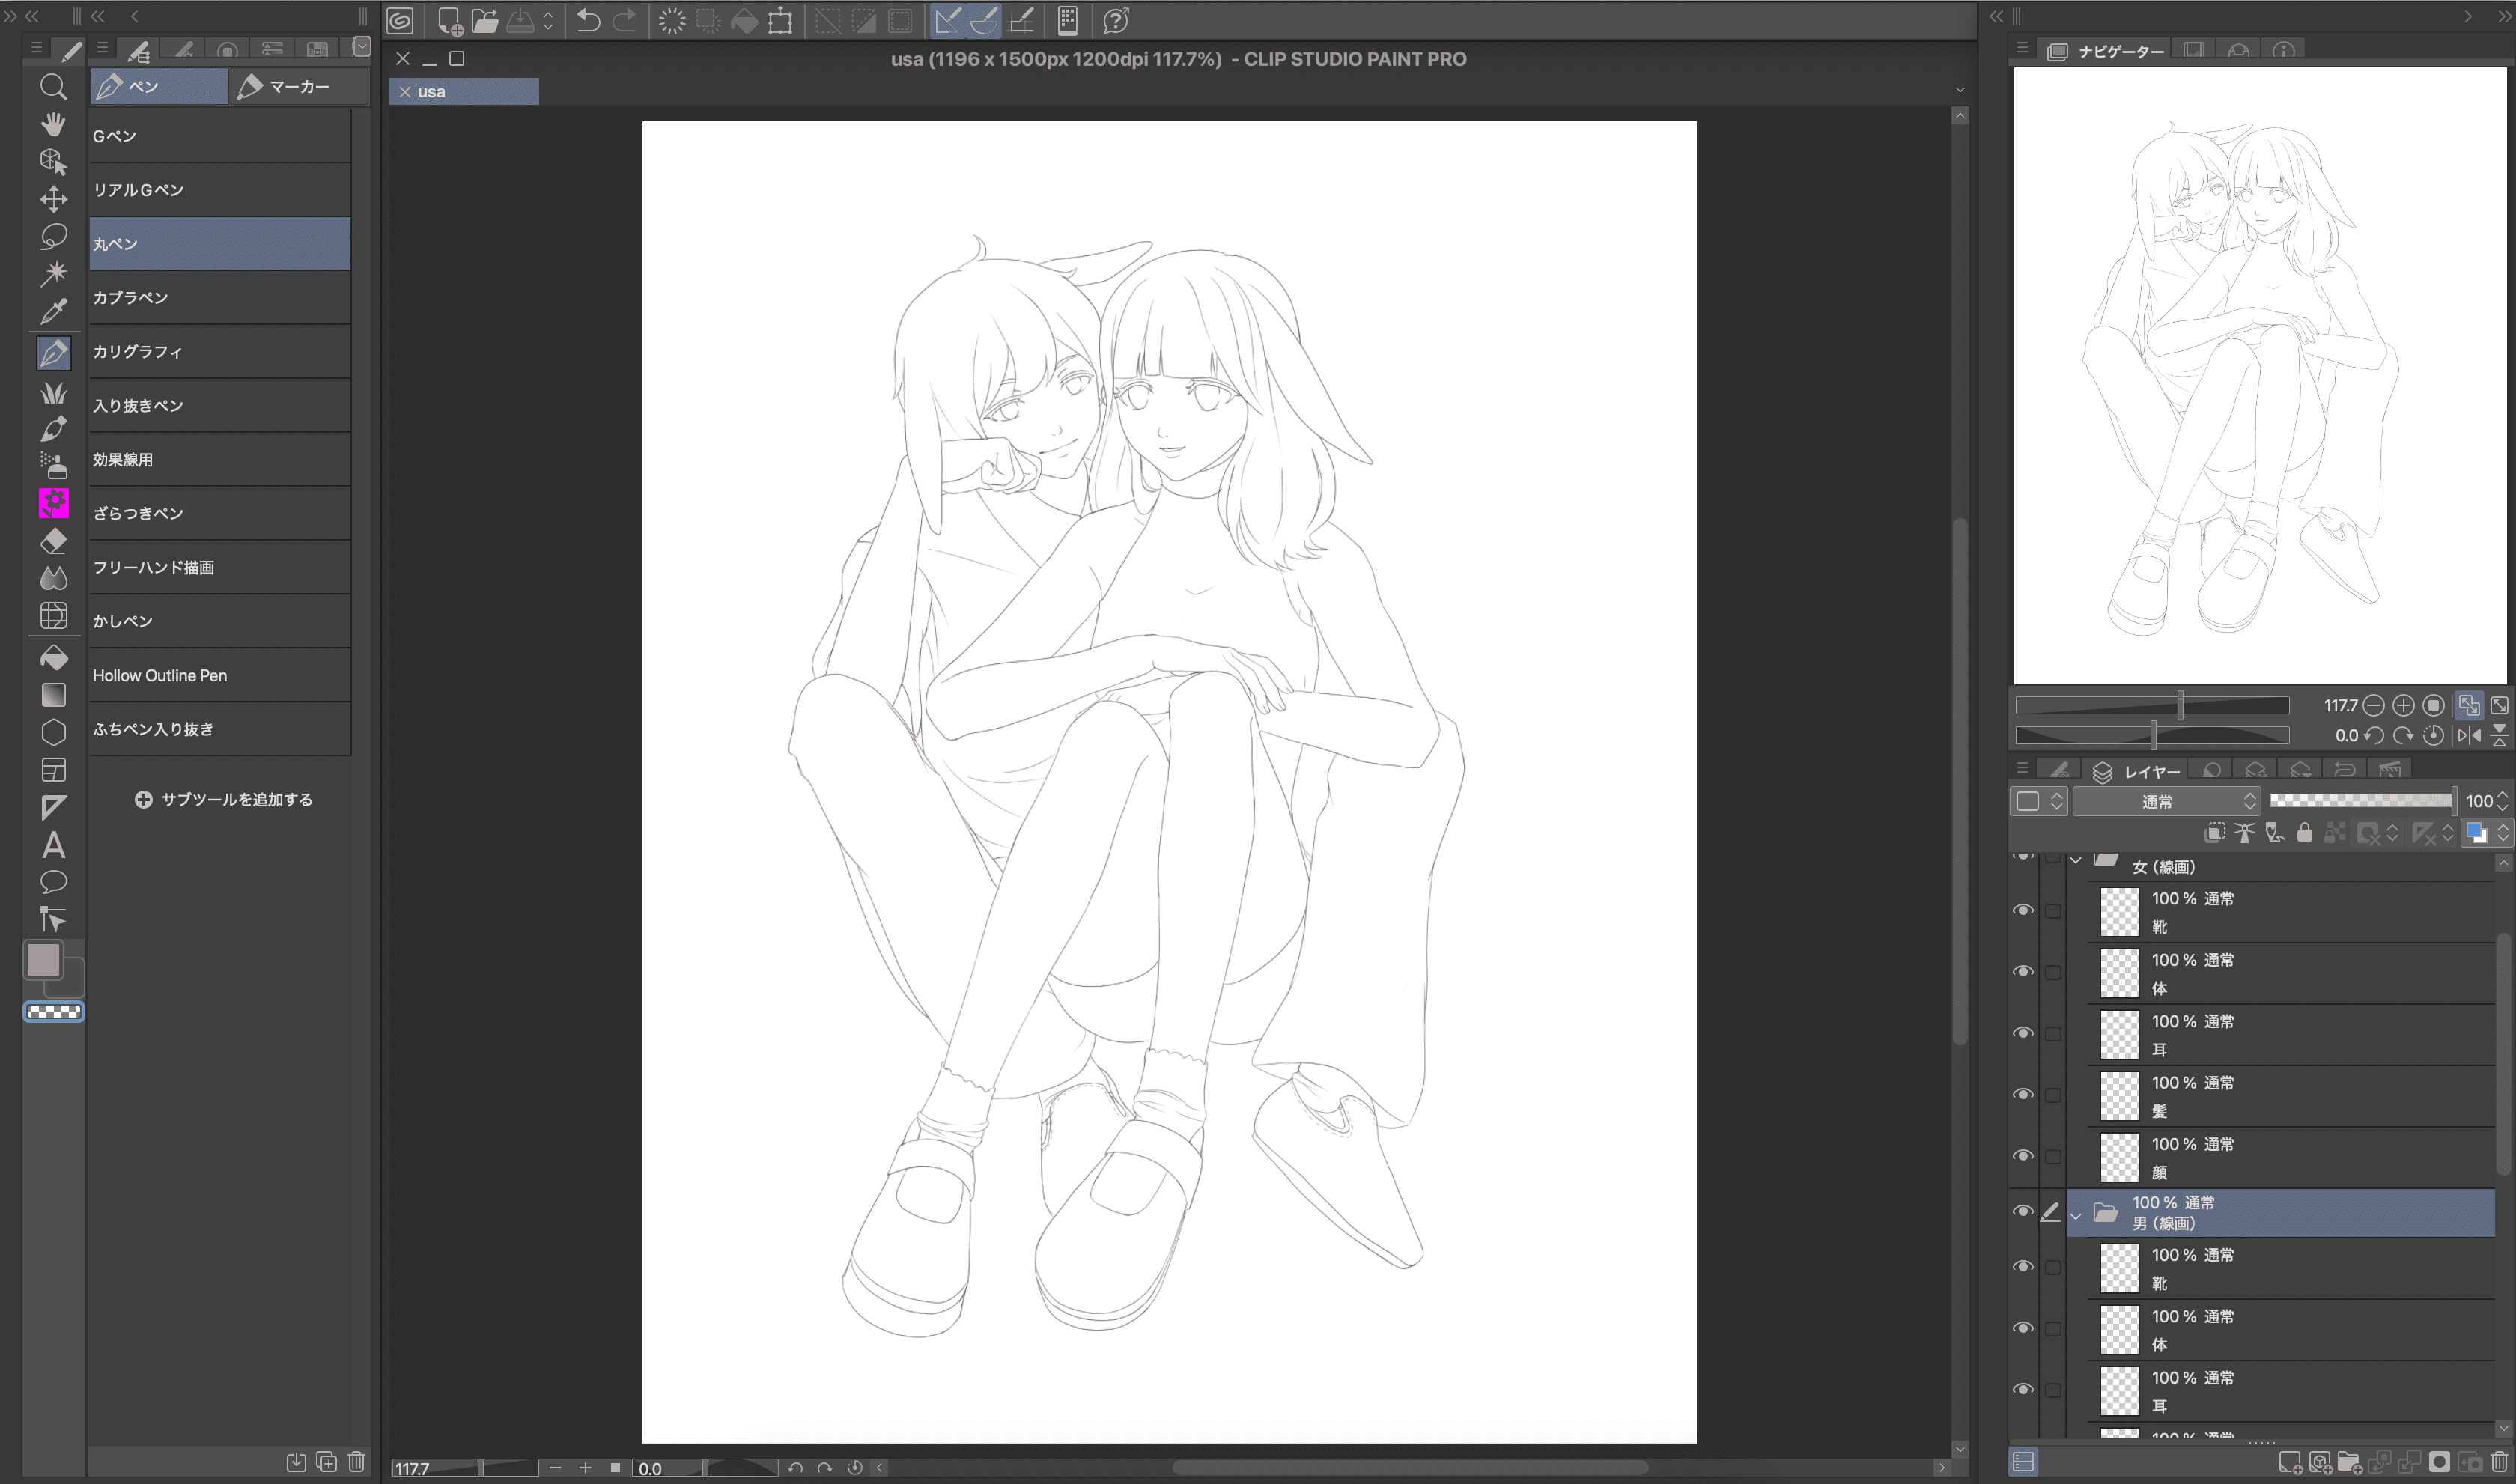Select the Magnifier zoom tool

[x=53, y=87]
